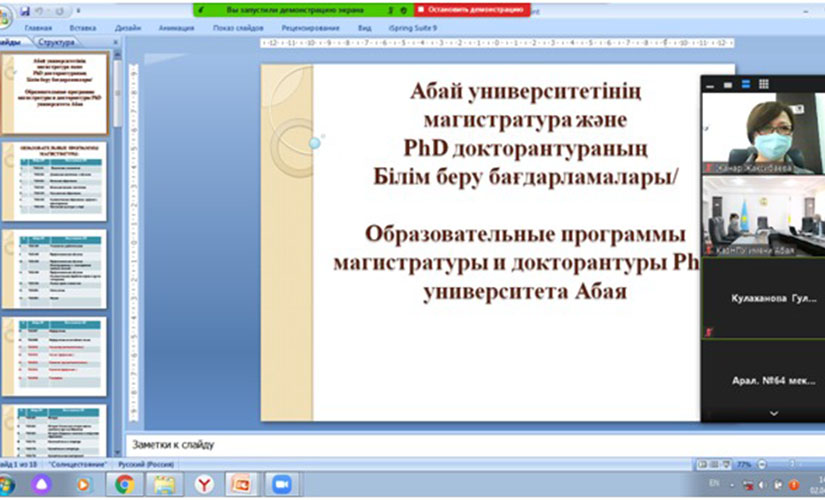Click scroll down arrow of slide pane scrollbar
Screen dimensions: 825x500
[117, 452]
